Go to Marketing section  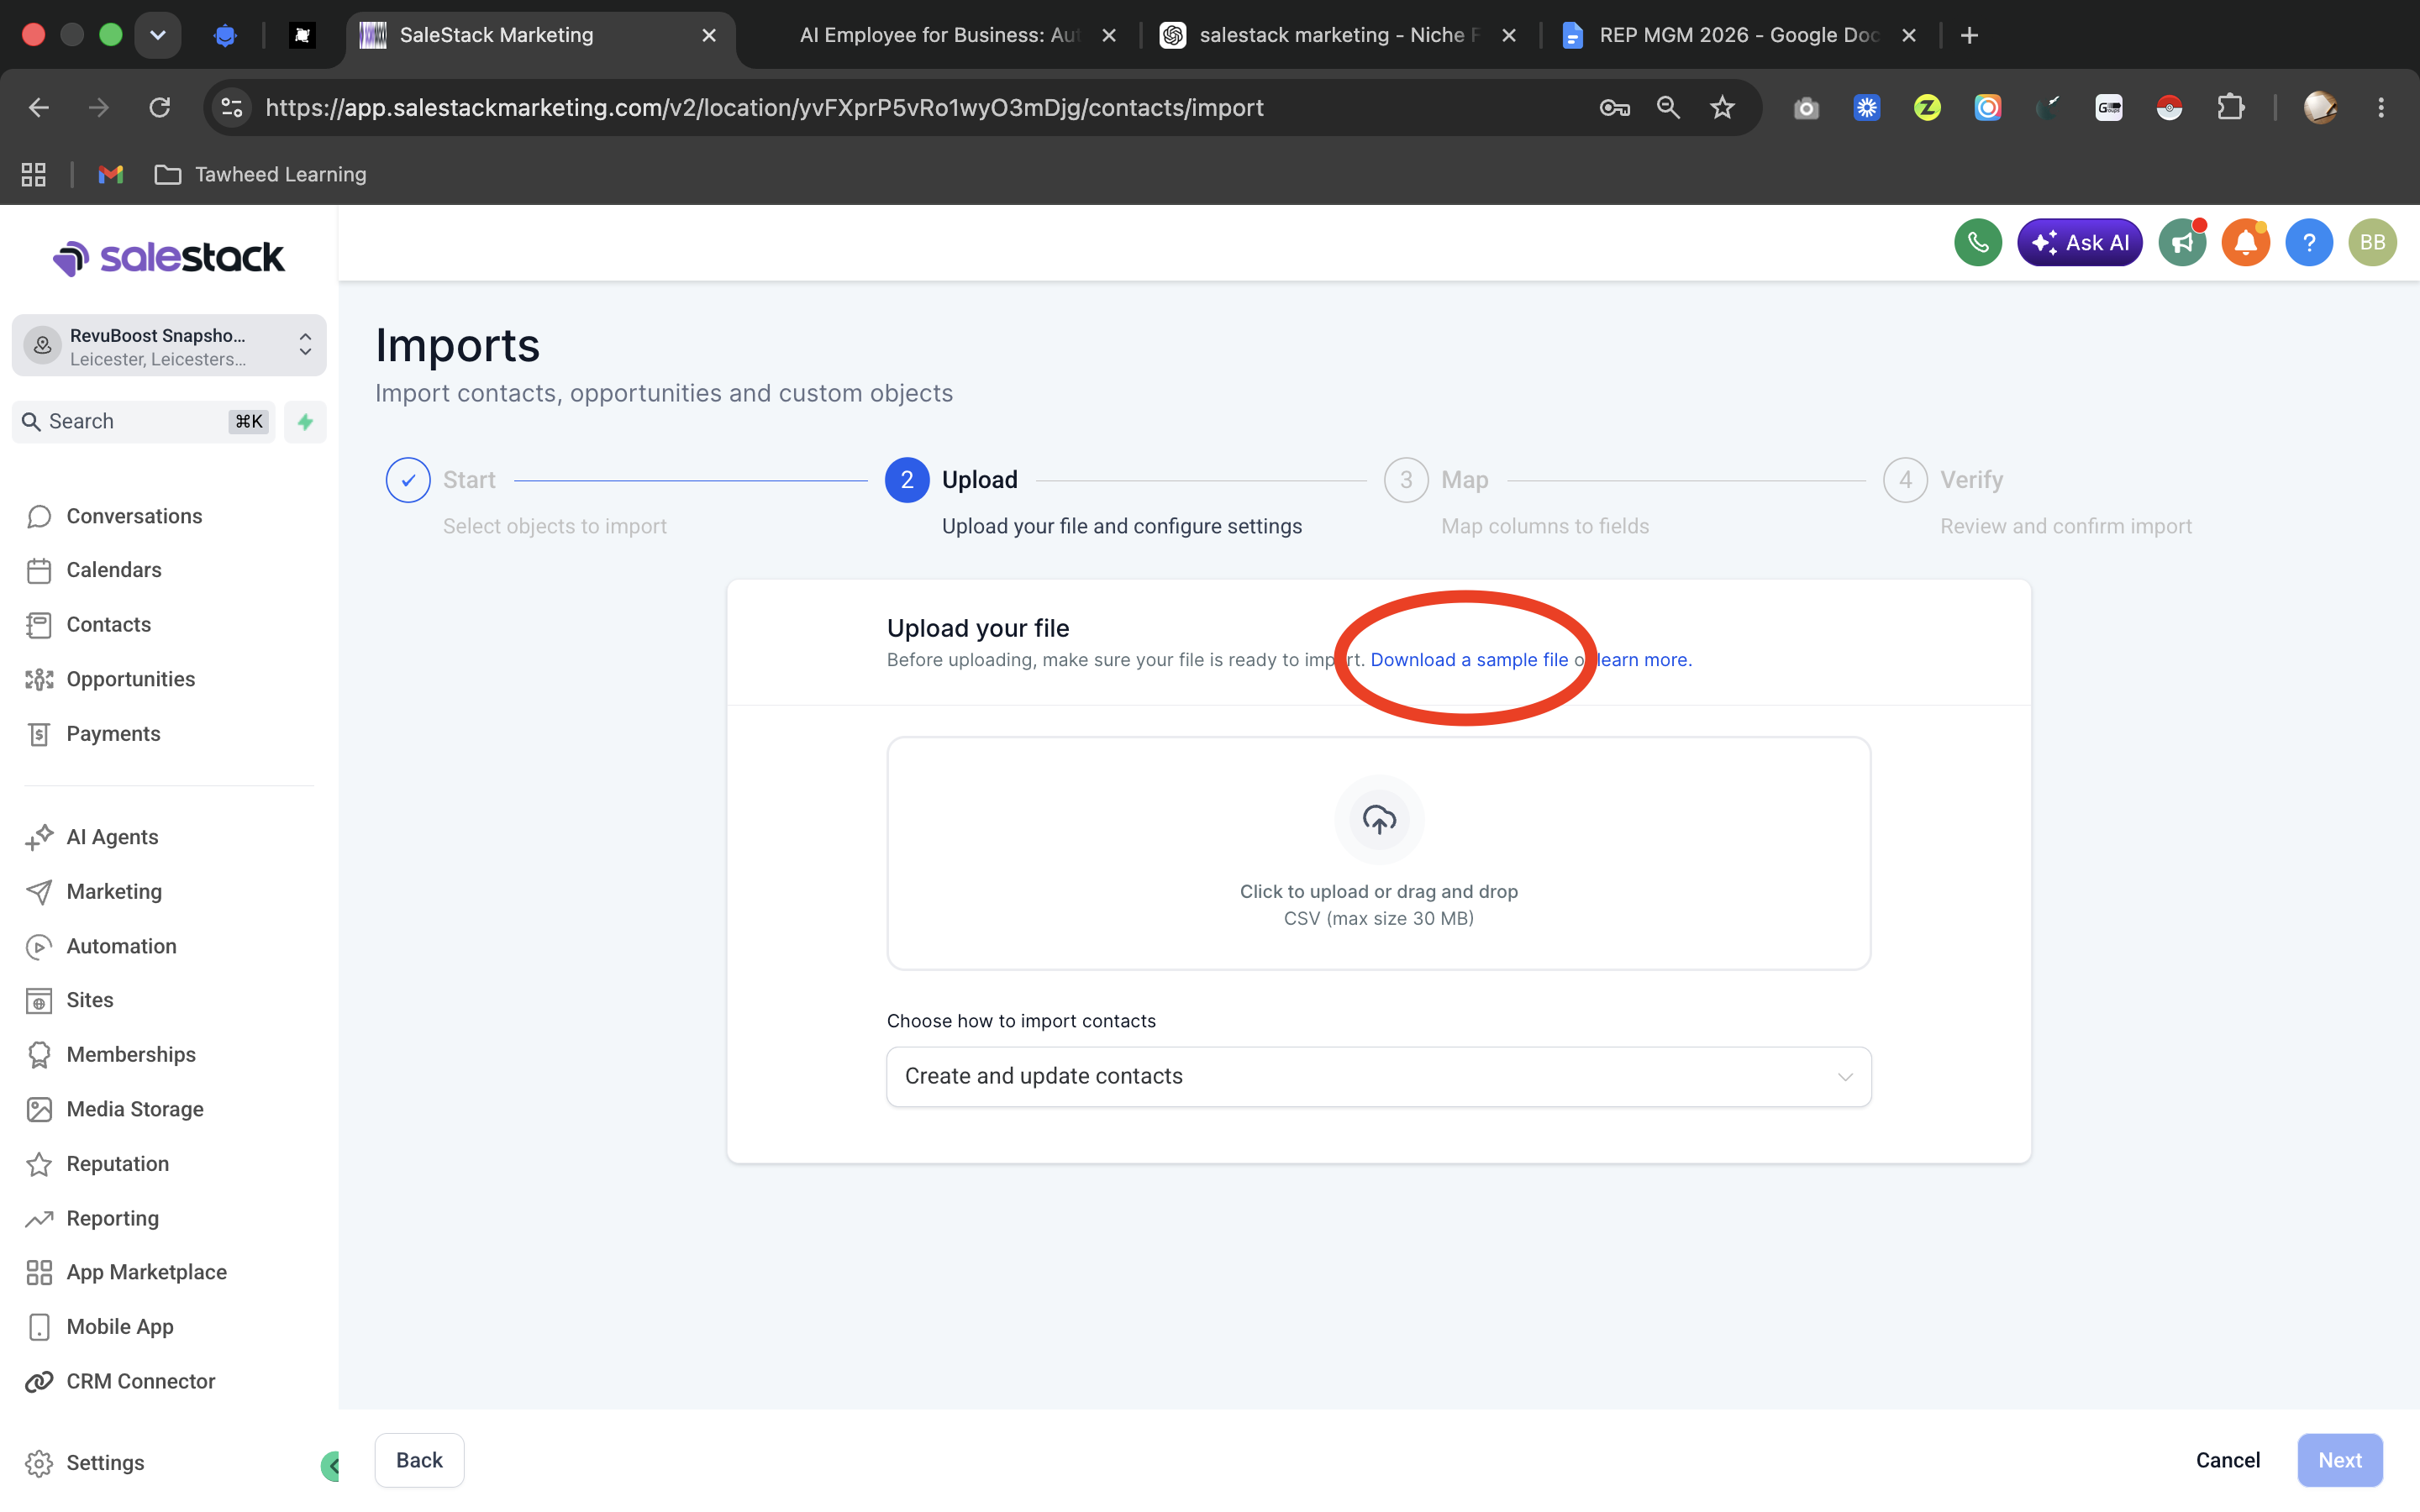[114, 892]
